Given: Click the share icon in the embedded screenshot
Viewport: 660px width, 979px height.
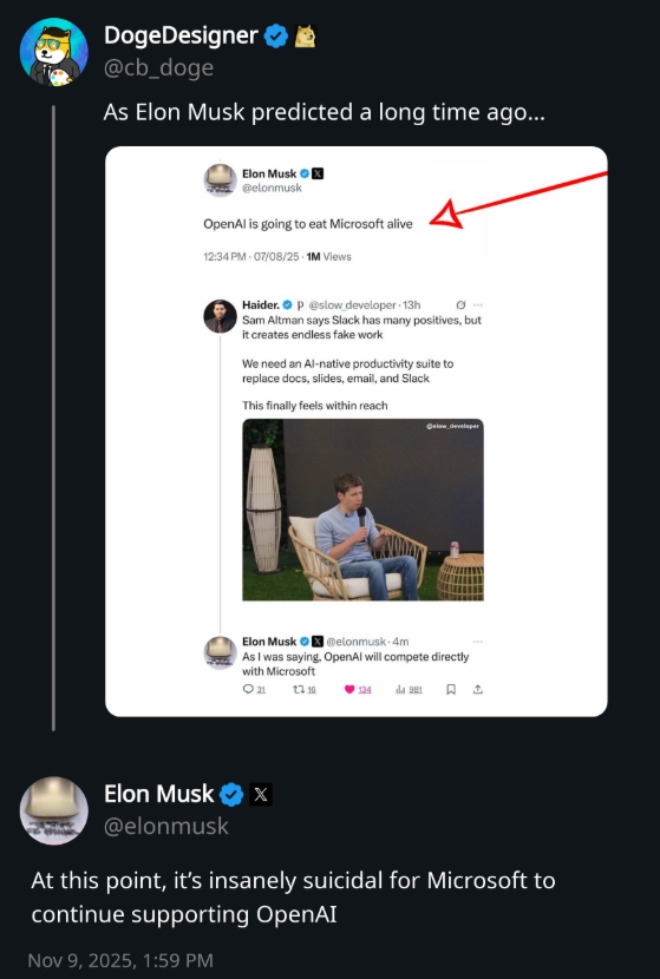Looking at the screenshot, I should pyautogui.click(x=477, y=689).
